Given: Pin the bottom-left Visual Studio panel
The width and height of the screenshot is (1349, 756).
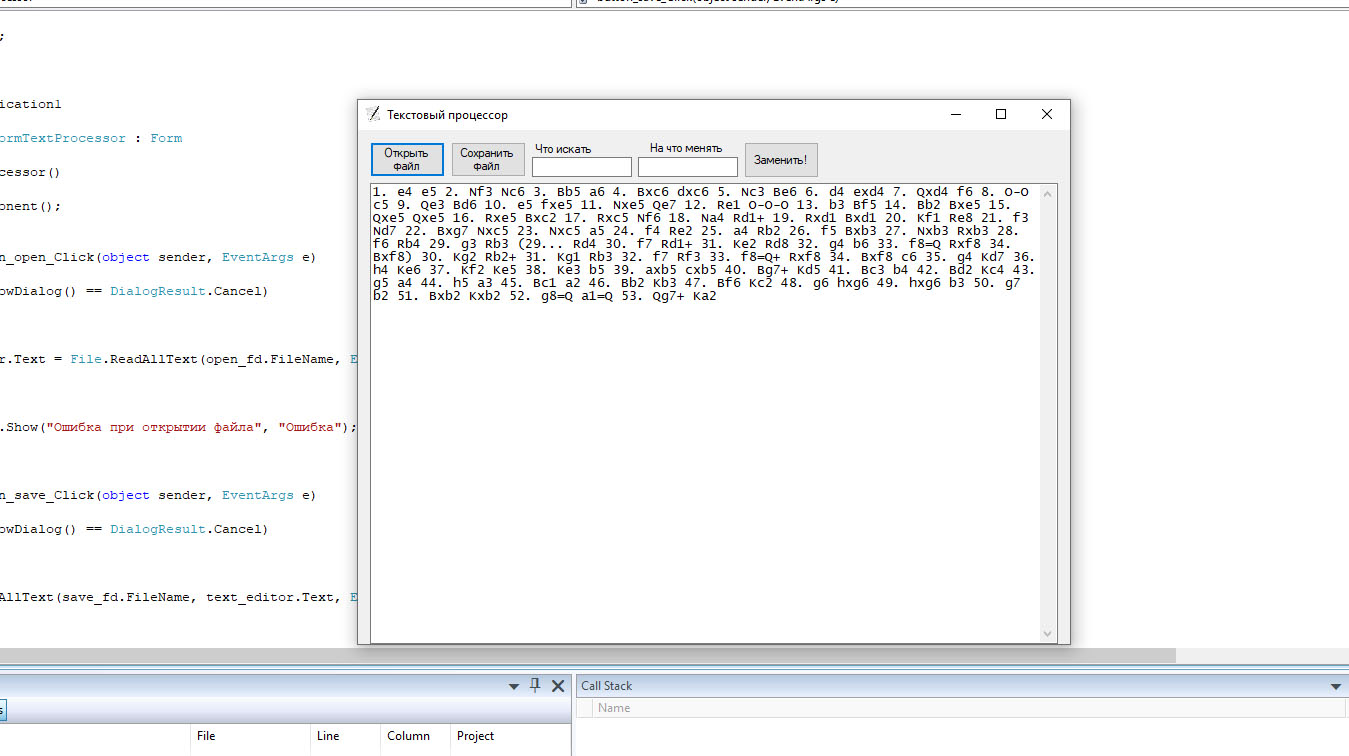Looking at the screenshot, I should click(x=535, y=685).
